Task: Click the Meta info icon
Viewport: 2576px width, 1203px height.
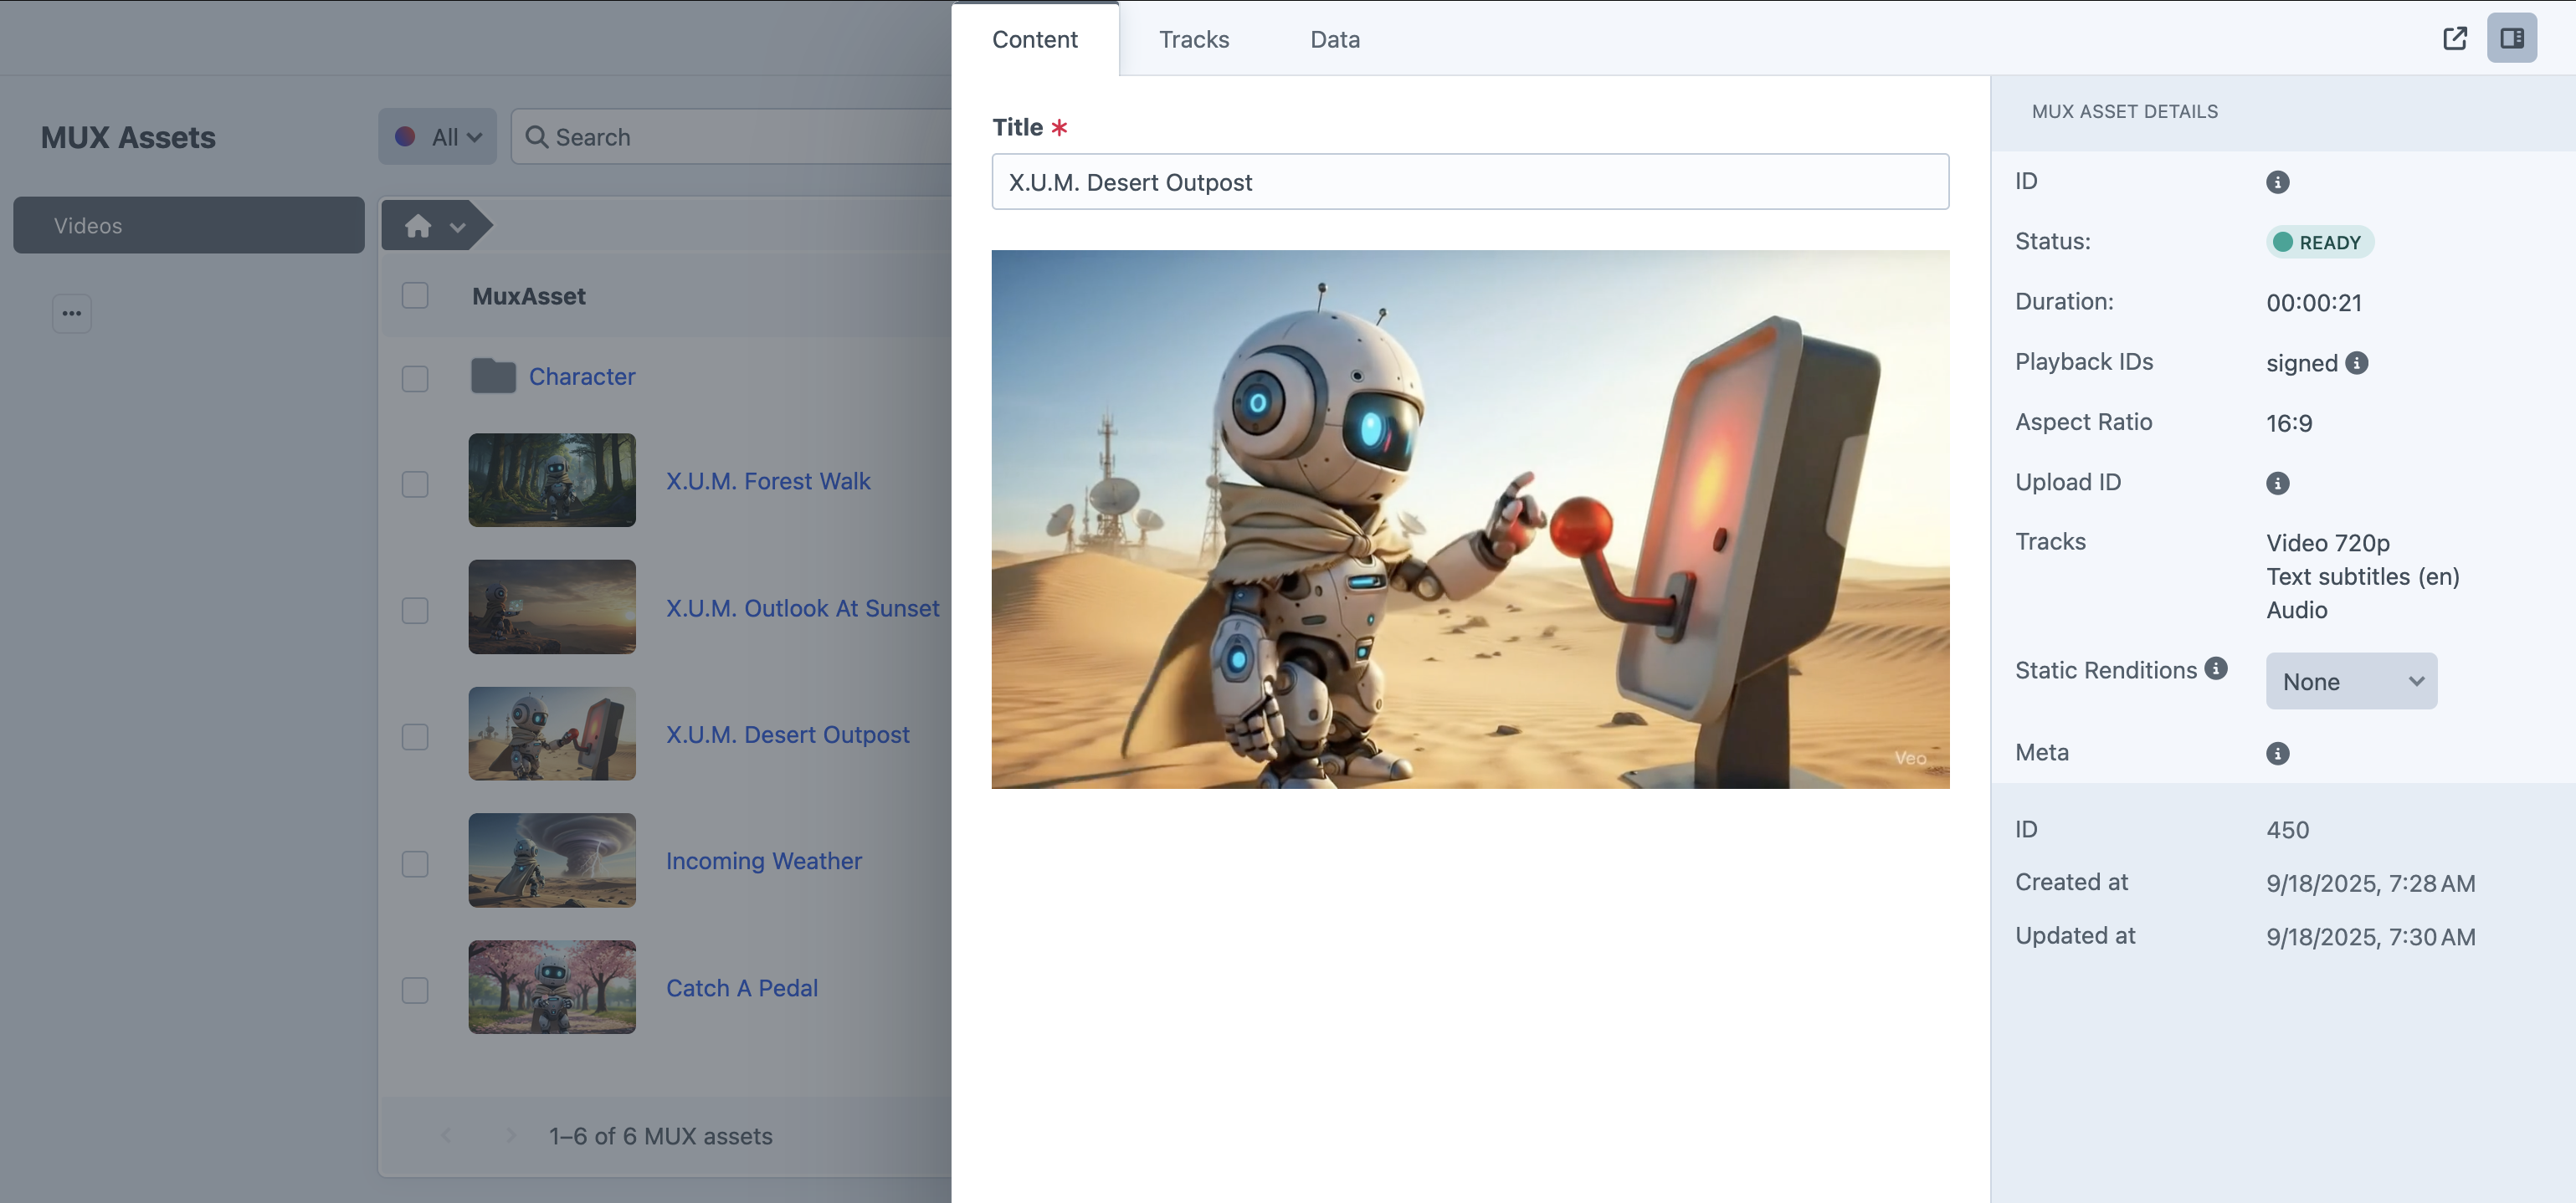Action: click(2277, 753)
